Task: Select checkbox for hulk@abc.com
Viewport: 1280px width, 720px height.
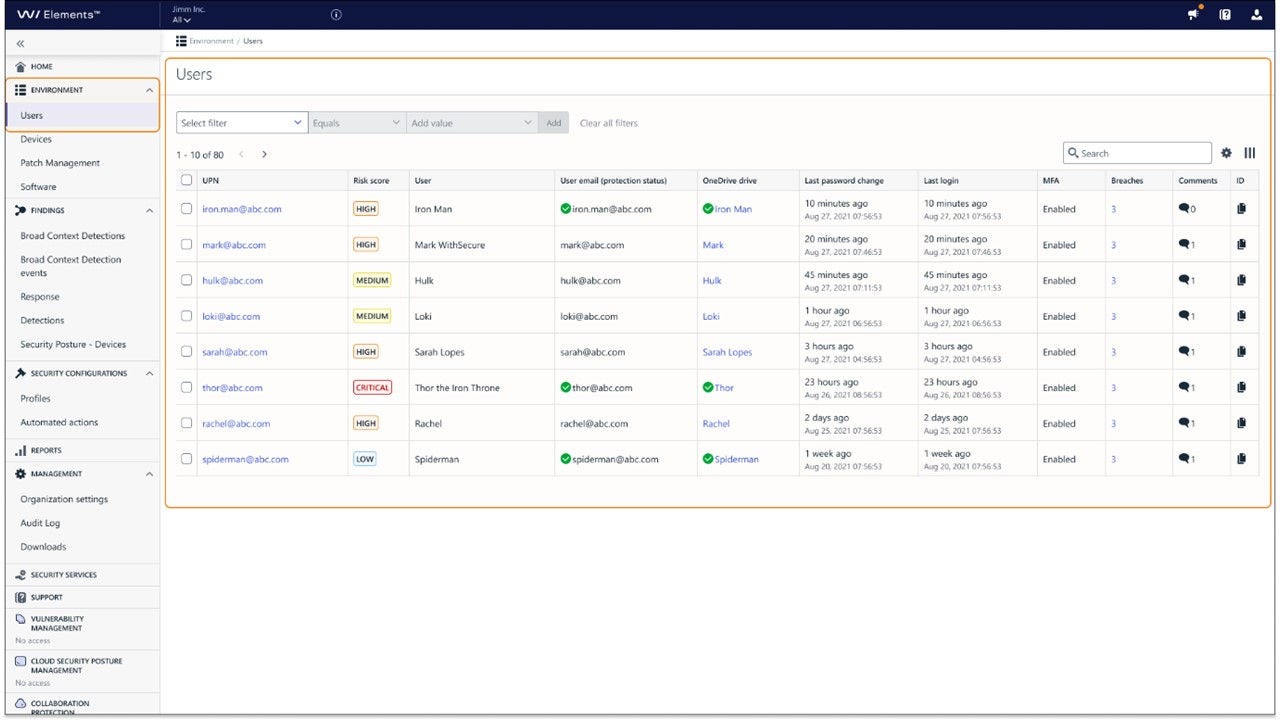Action: (186, 280)
